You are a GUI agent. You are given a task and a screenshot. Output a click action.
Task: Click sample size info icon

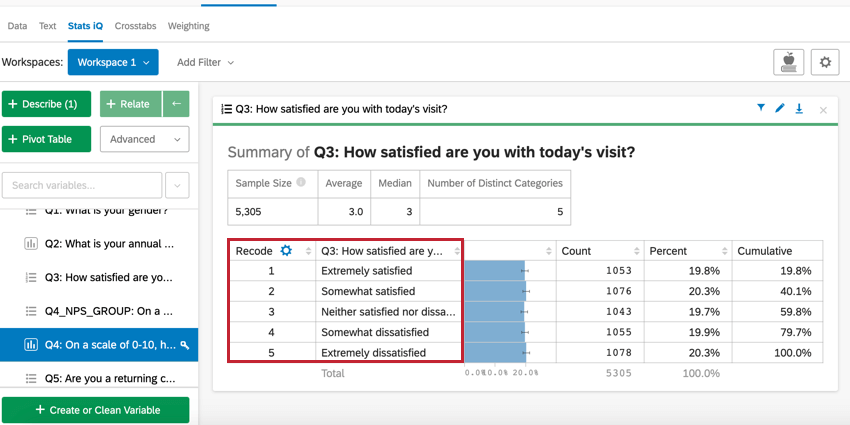[301, 183]
